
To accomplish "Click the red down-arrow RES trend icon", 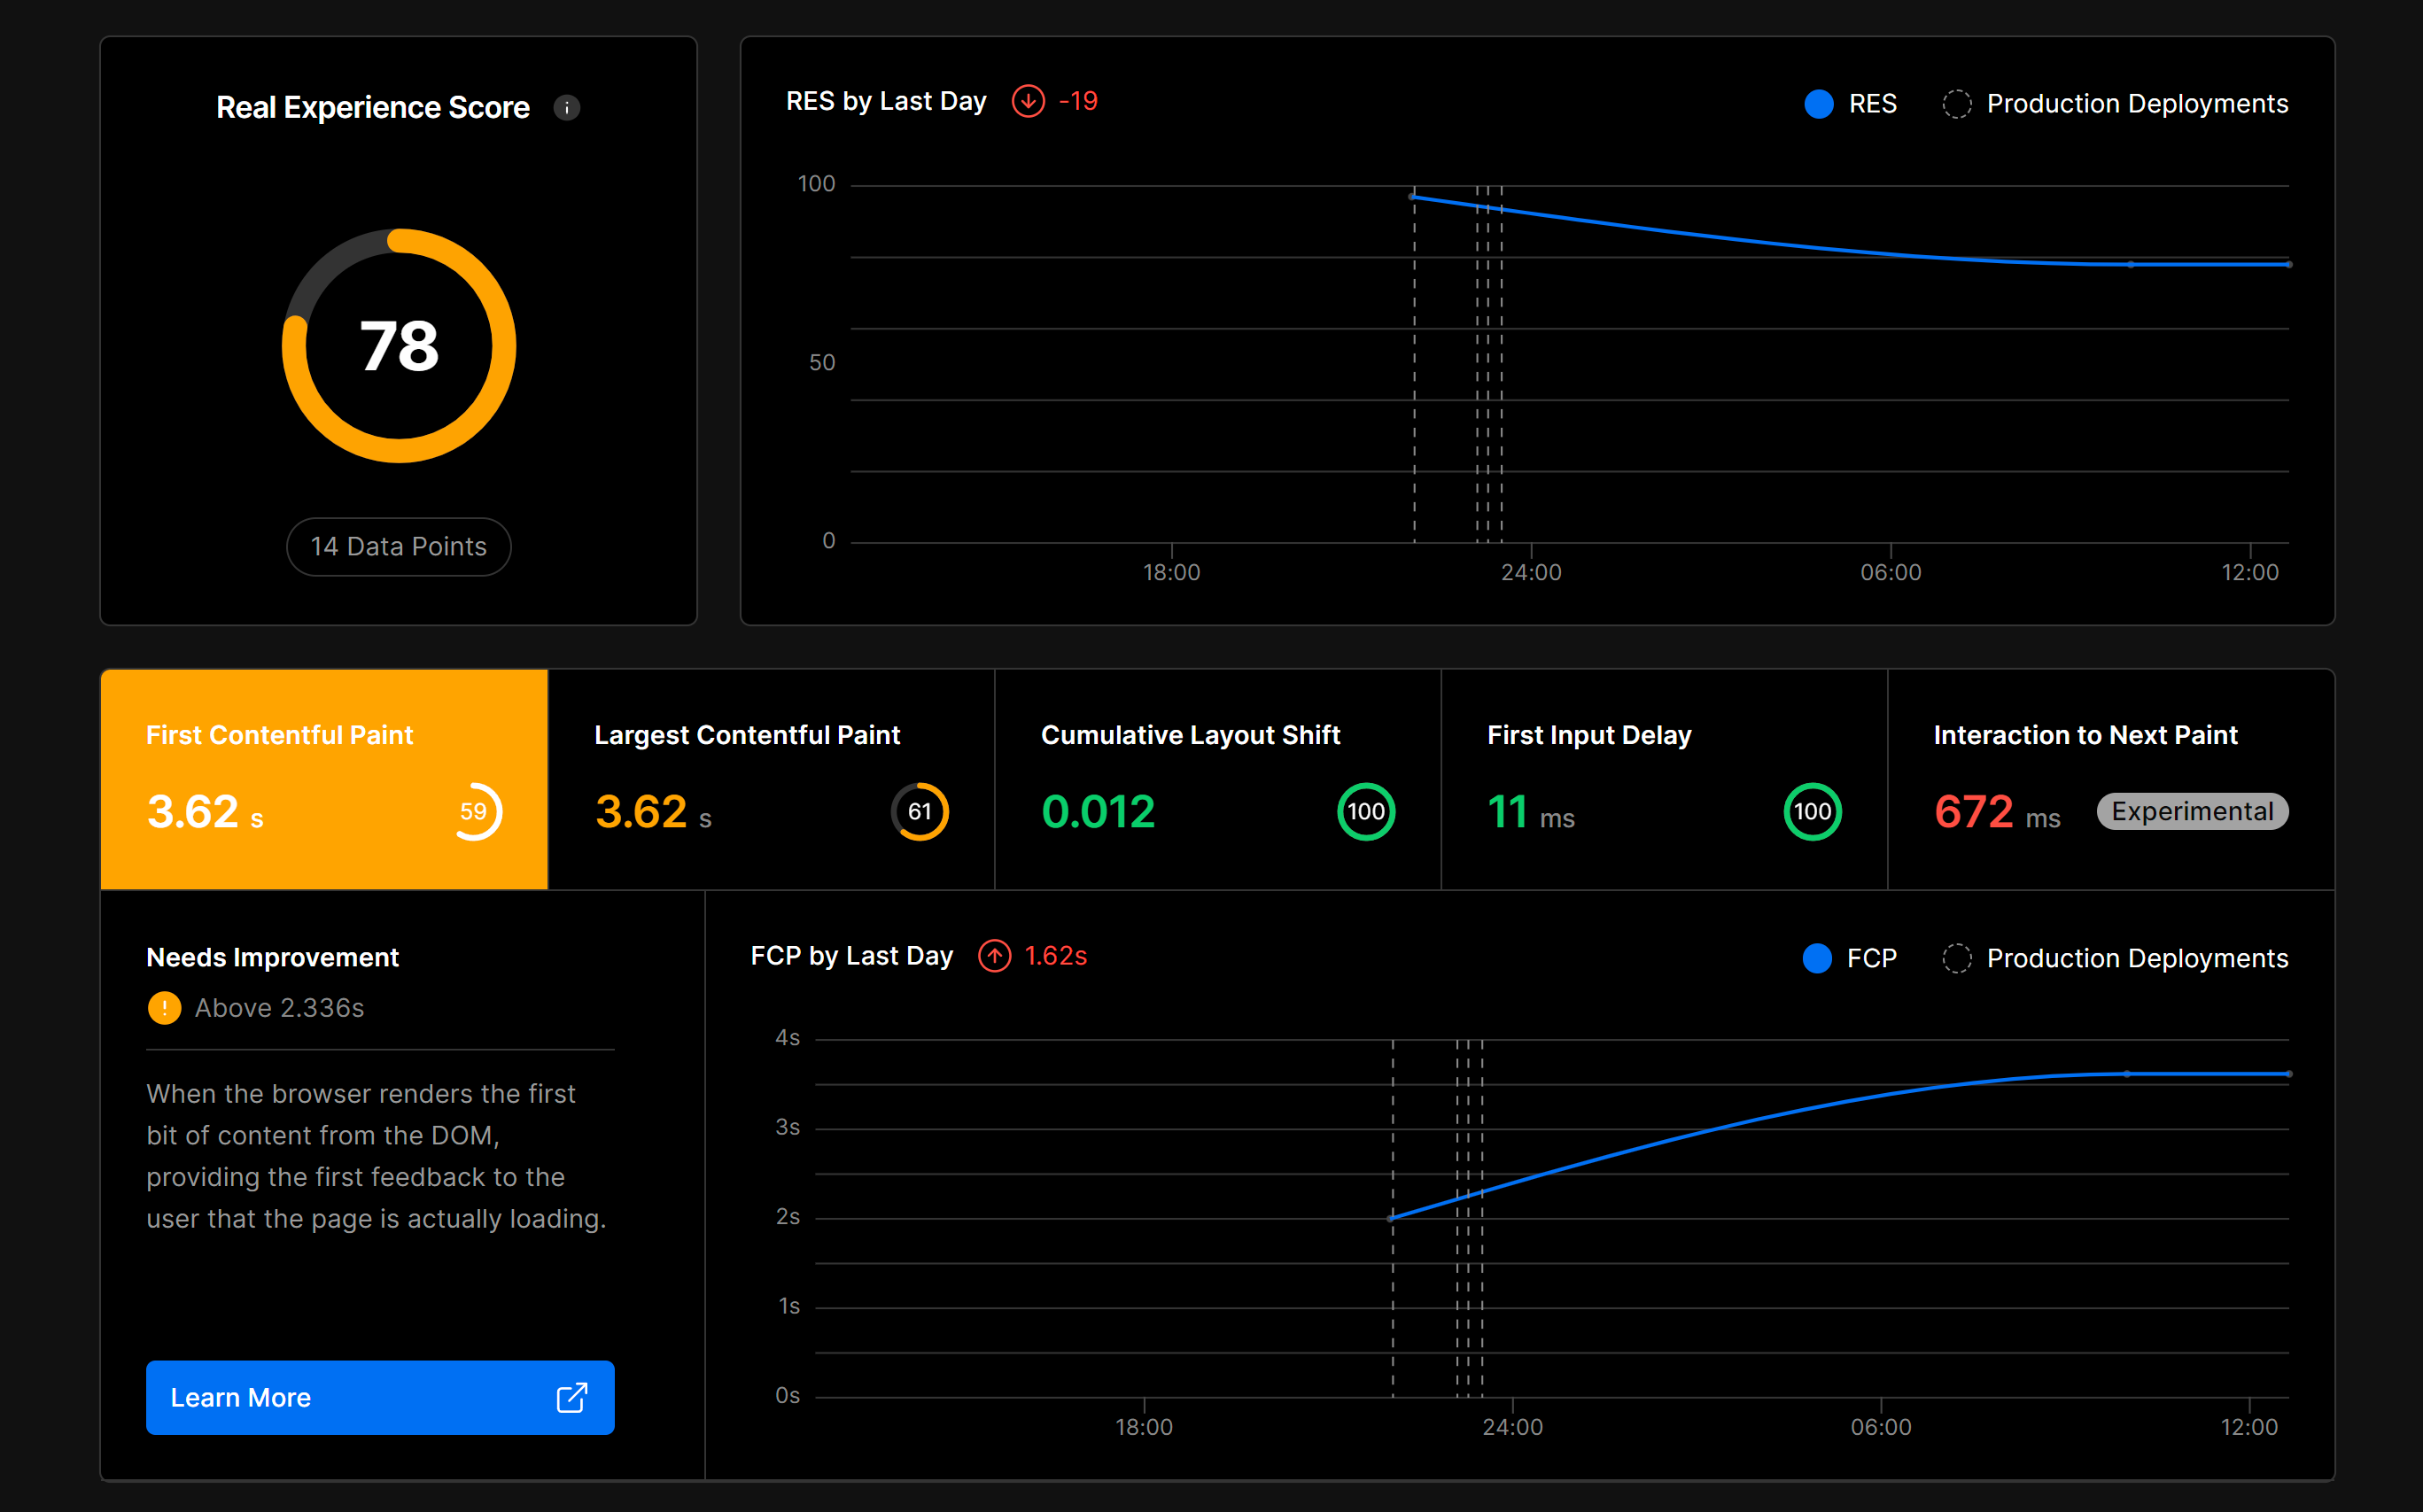I will tap(1028, 101).
